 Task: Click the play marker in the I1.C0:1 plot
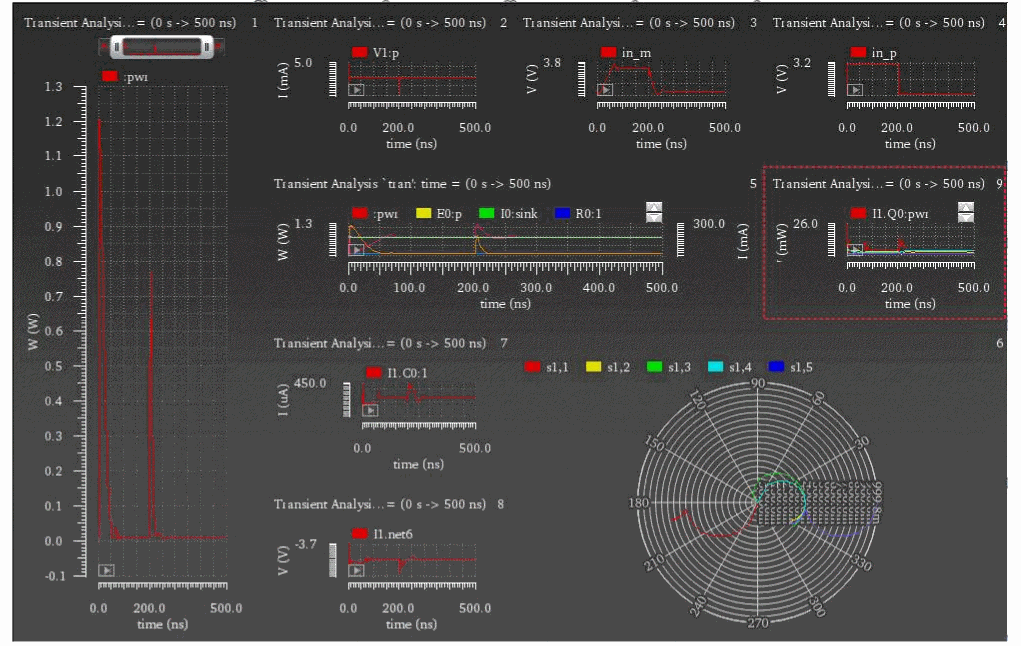[x=370, y=410]
